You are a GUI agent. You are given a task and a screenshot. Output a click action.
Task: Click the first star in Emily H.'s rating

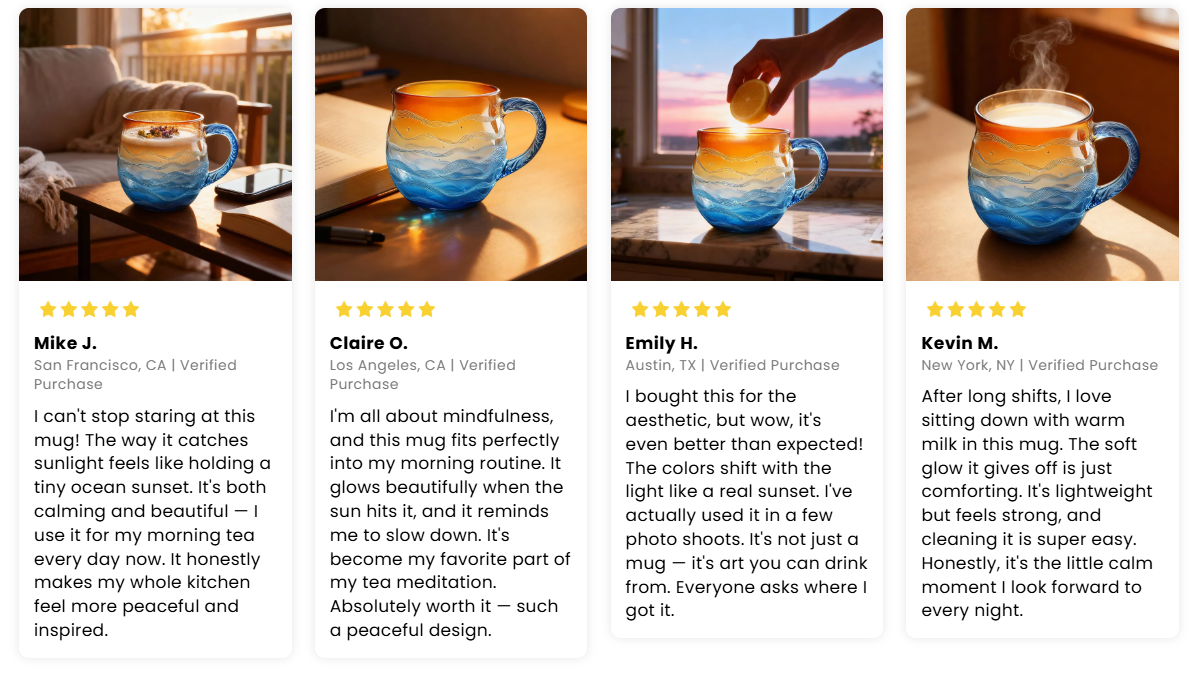click(x=639, y=309)
